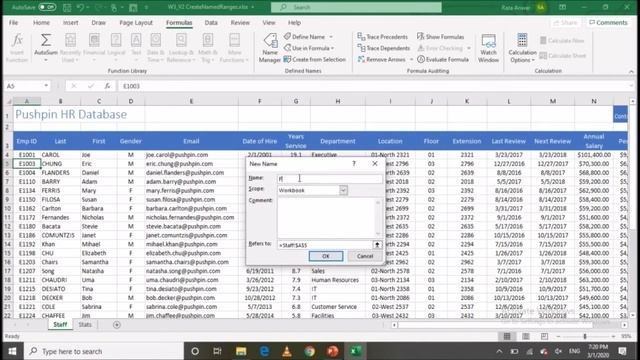
Task: Toggle the AutoSave switch
Action: [47, 7]
